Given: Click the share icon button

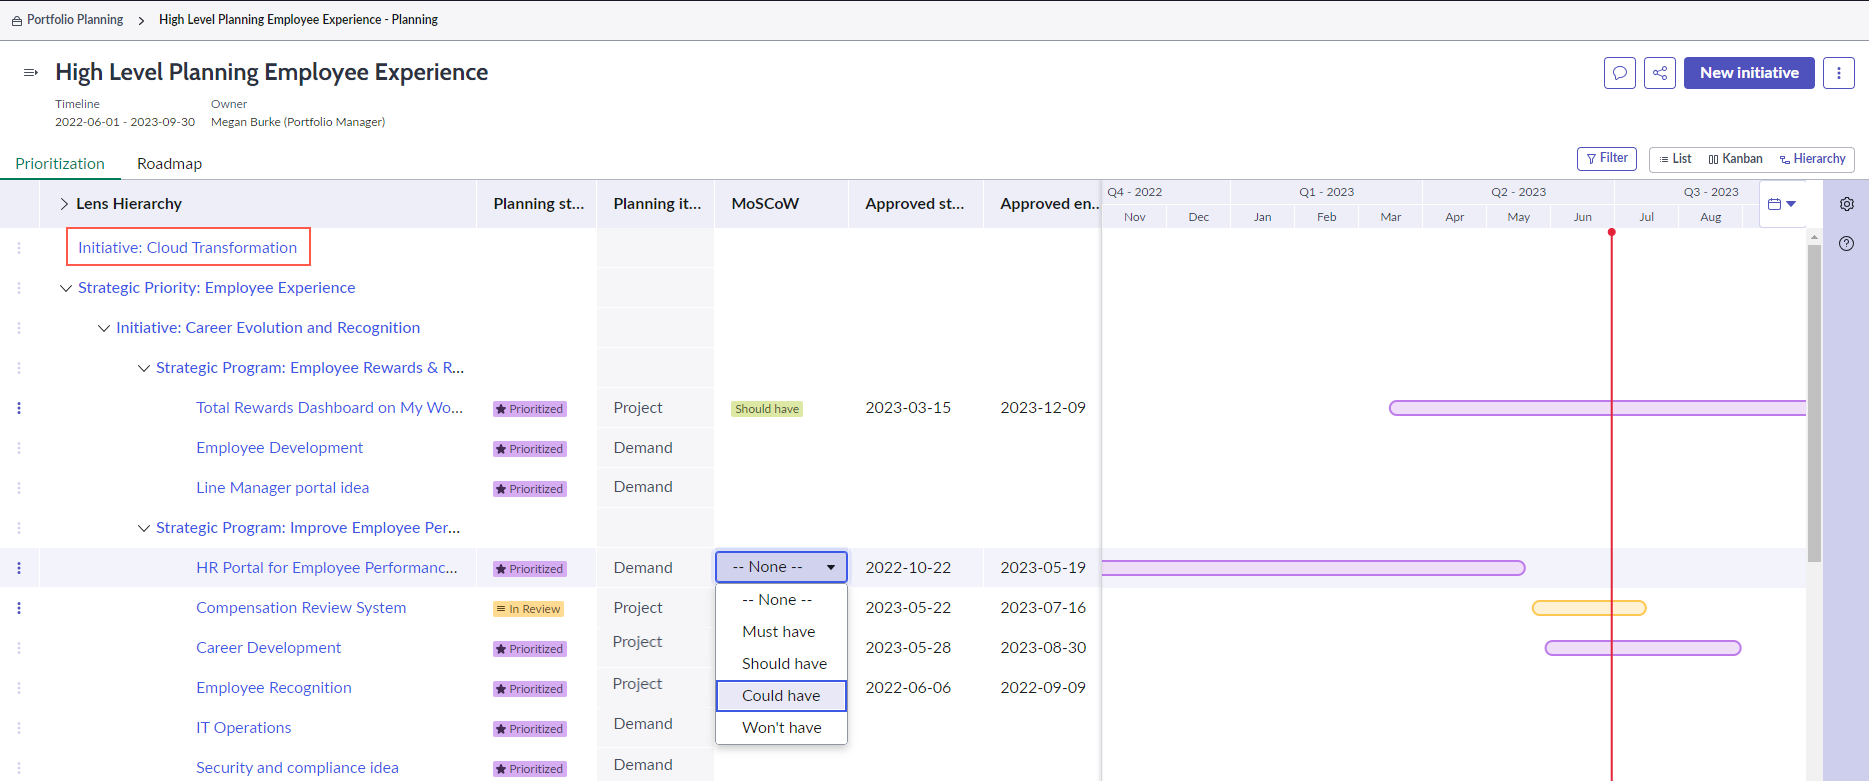Looking at the screenshot, I should coord(1659,73).
